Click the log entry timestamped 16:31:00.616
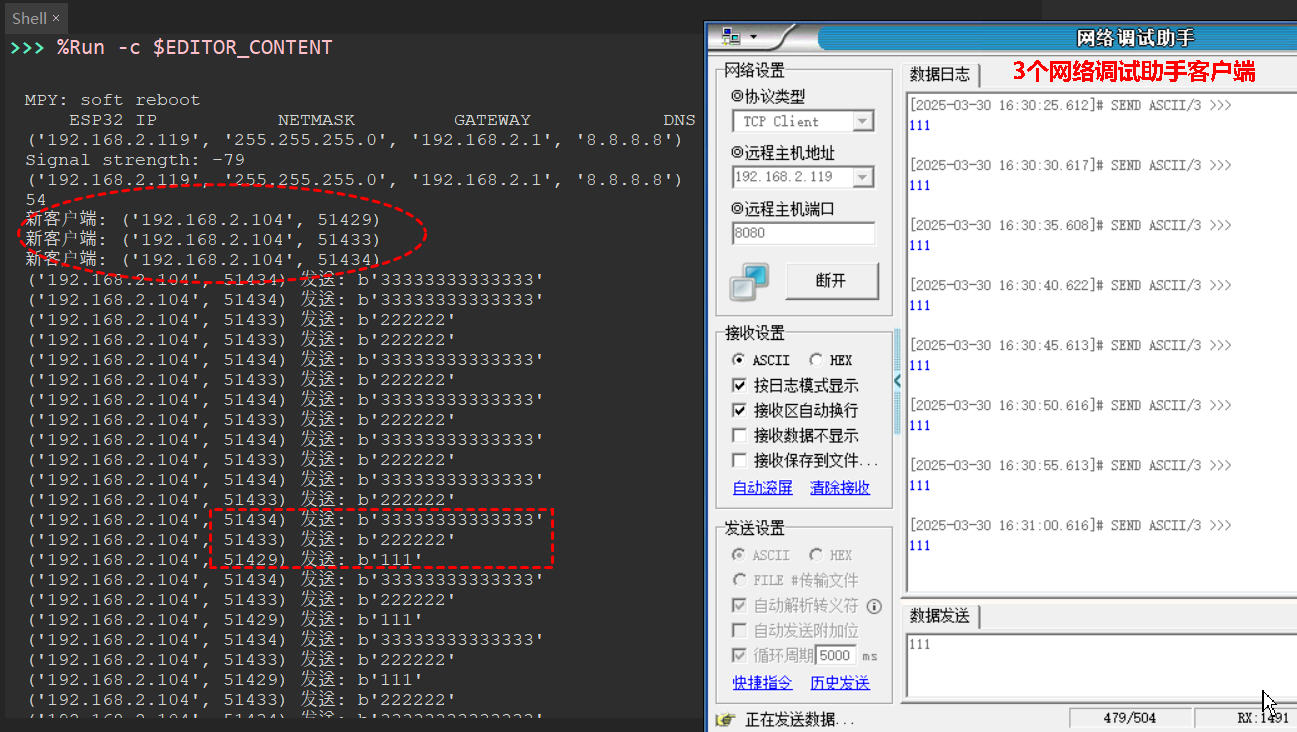This screenshot has width=1297, height=732. point(1071,525)
